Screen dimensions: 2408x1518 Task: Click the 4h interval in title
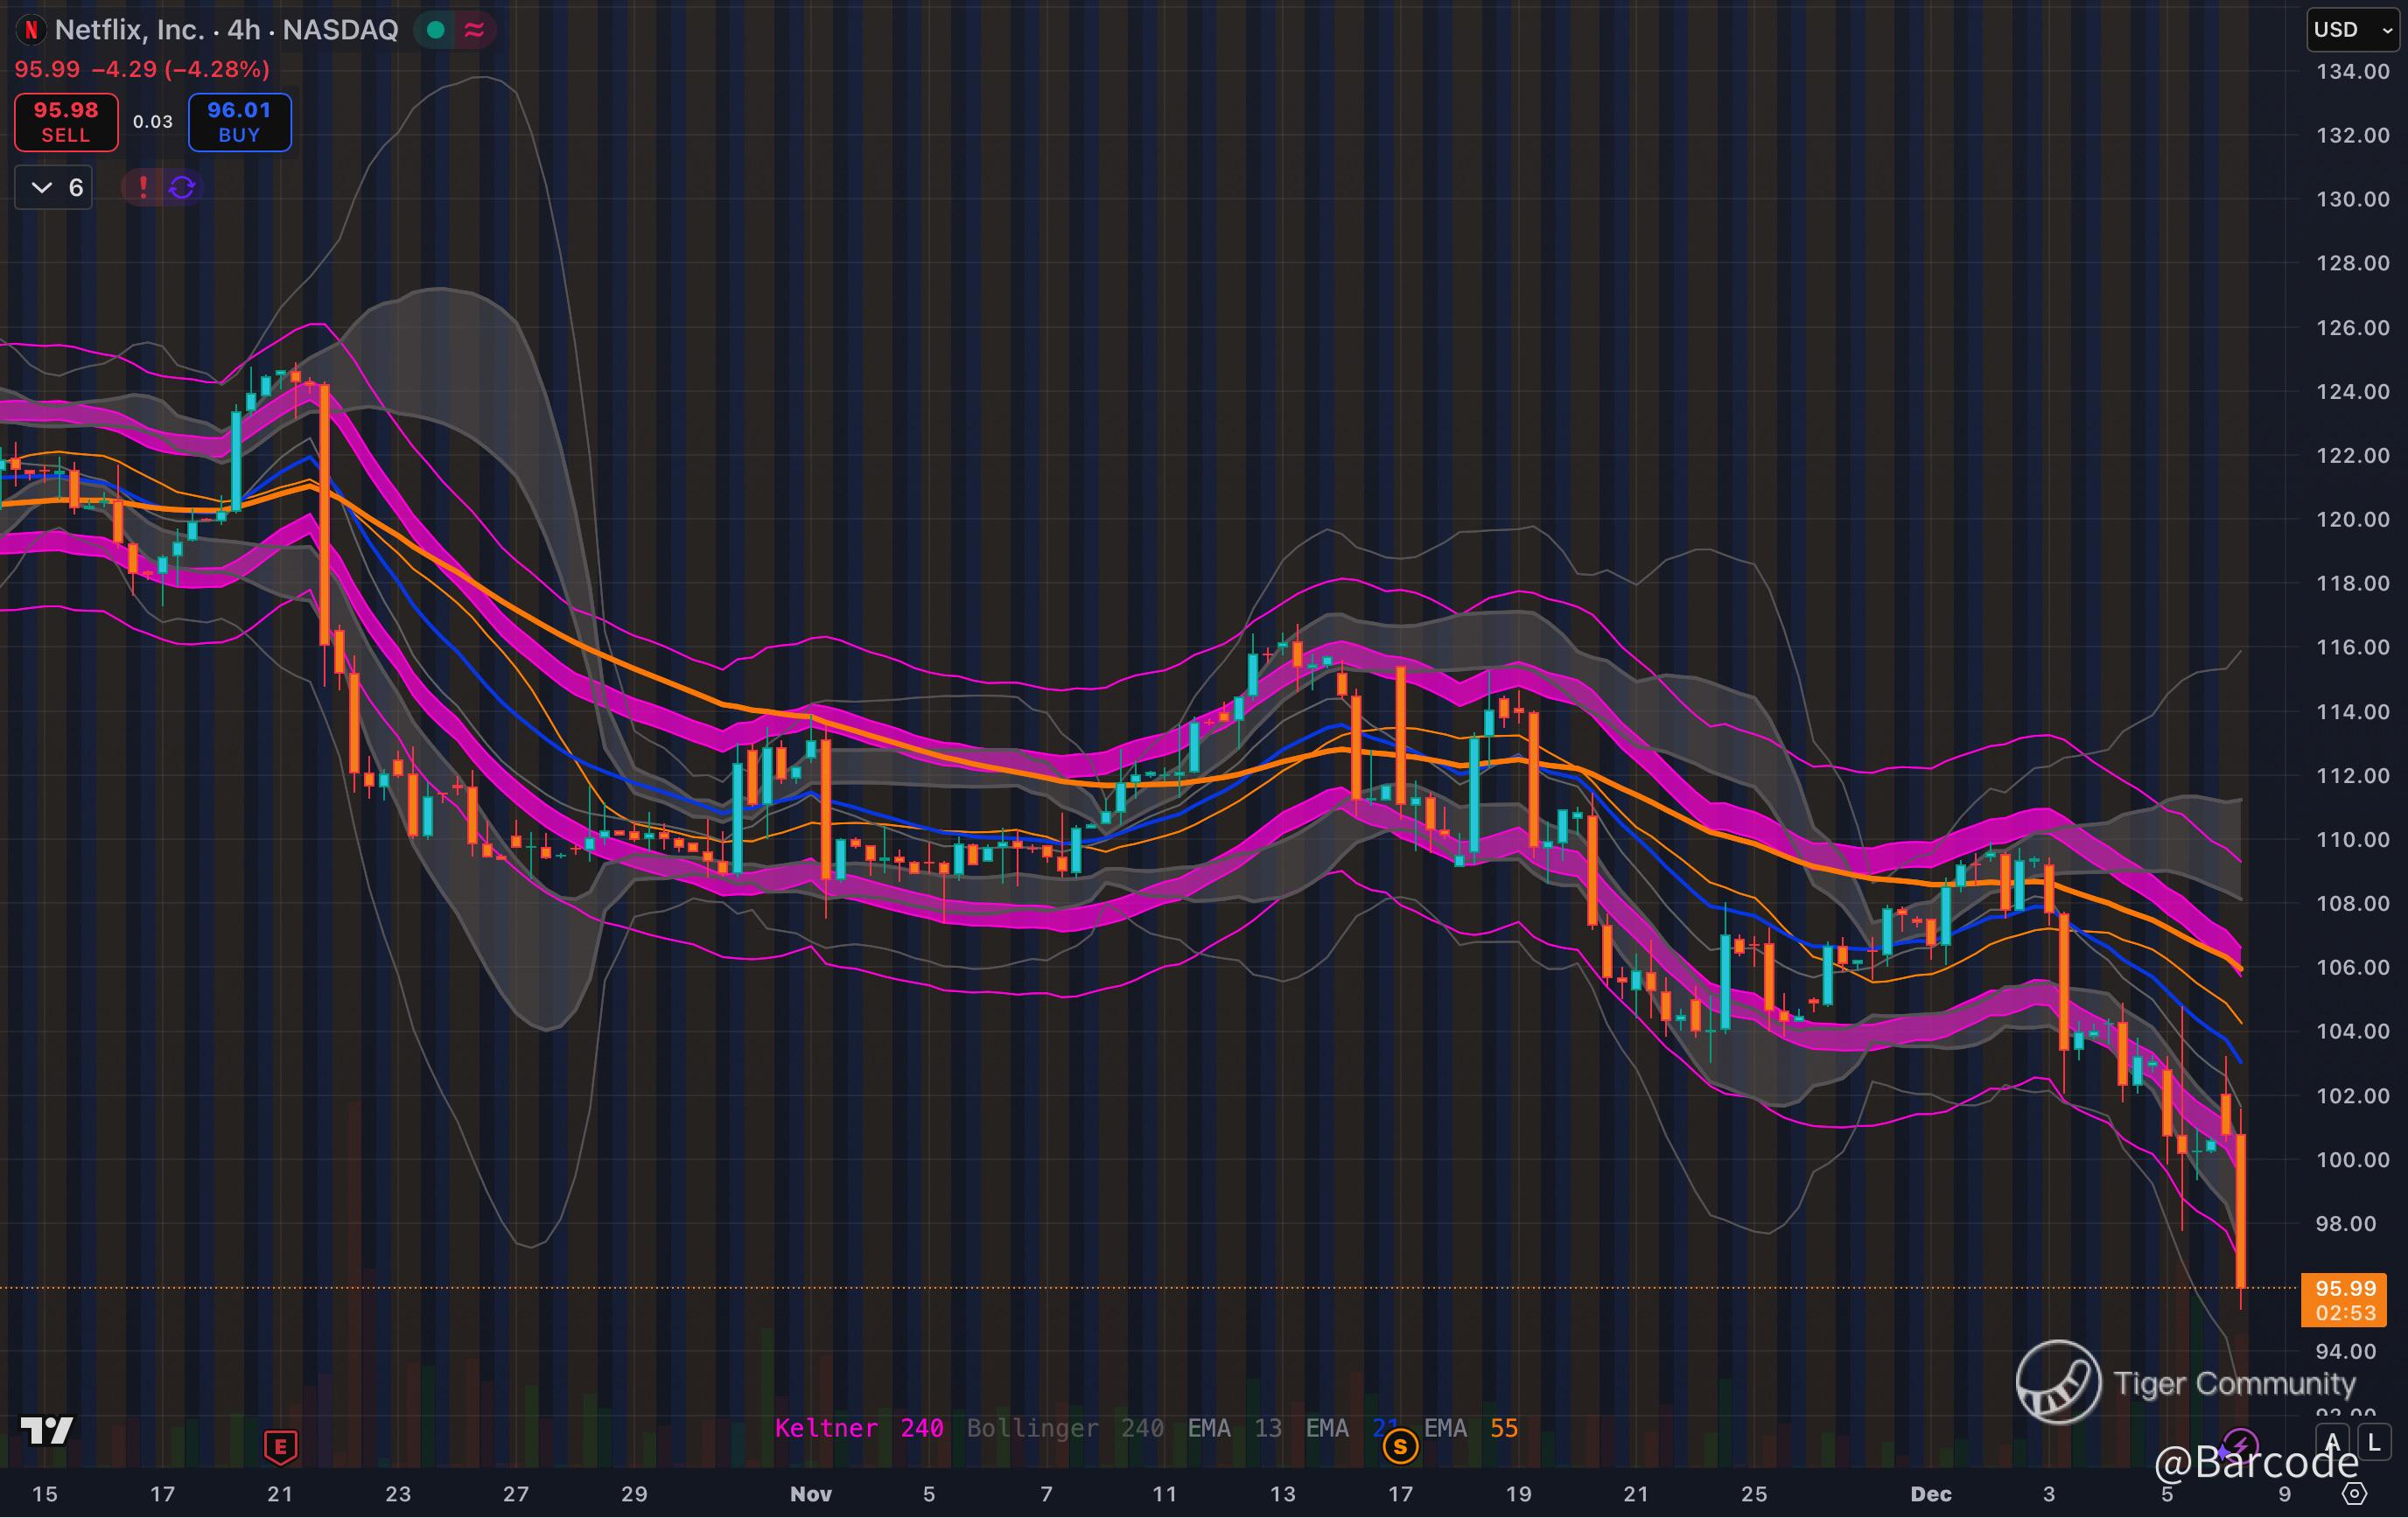pyautogui.click(x=243, y=30)
